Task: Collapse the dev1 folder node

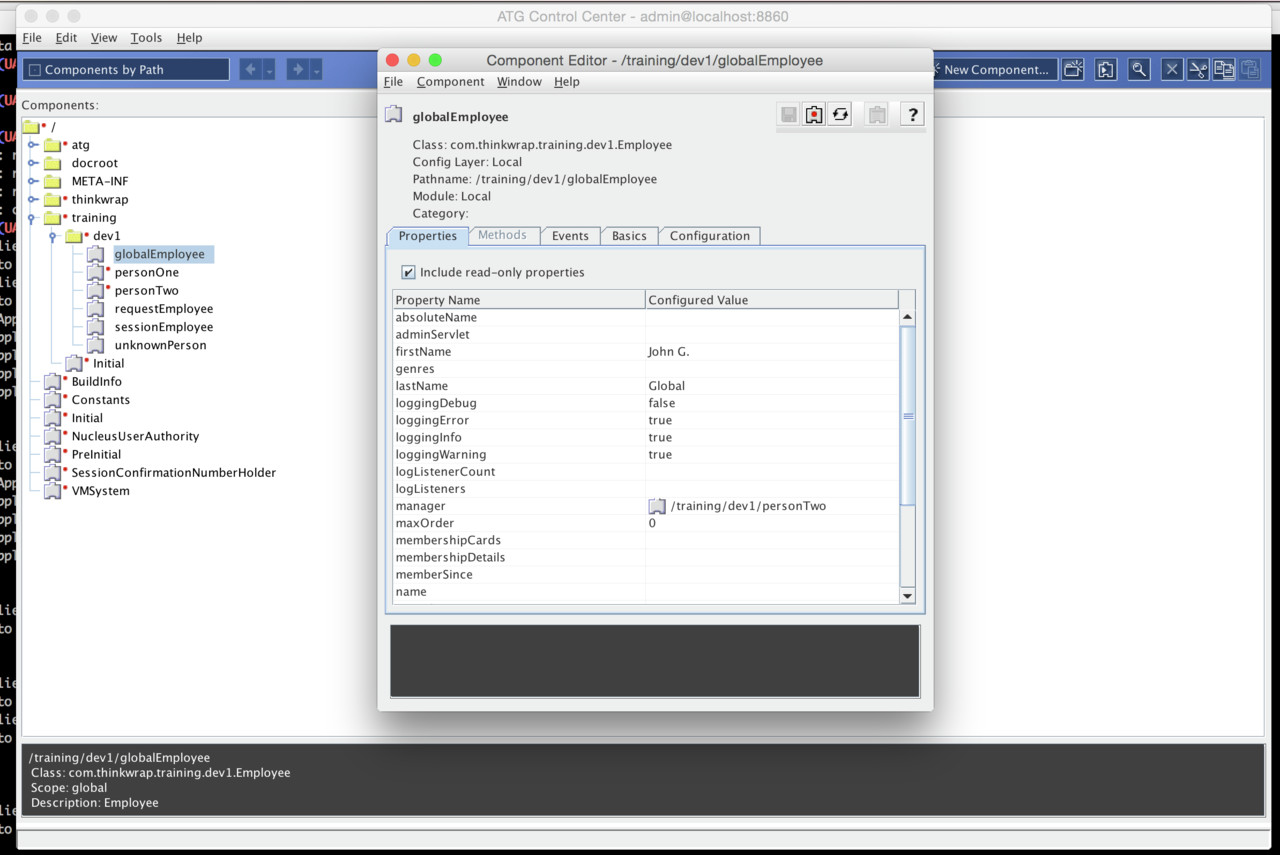Action: pyautogui.click(x=53, y=236)
